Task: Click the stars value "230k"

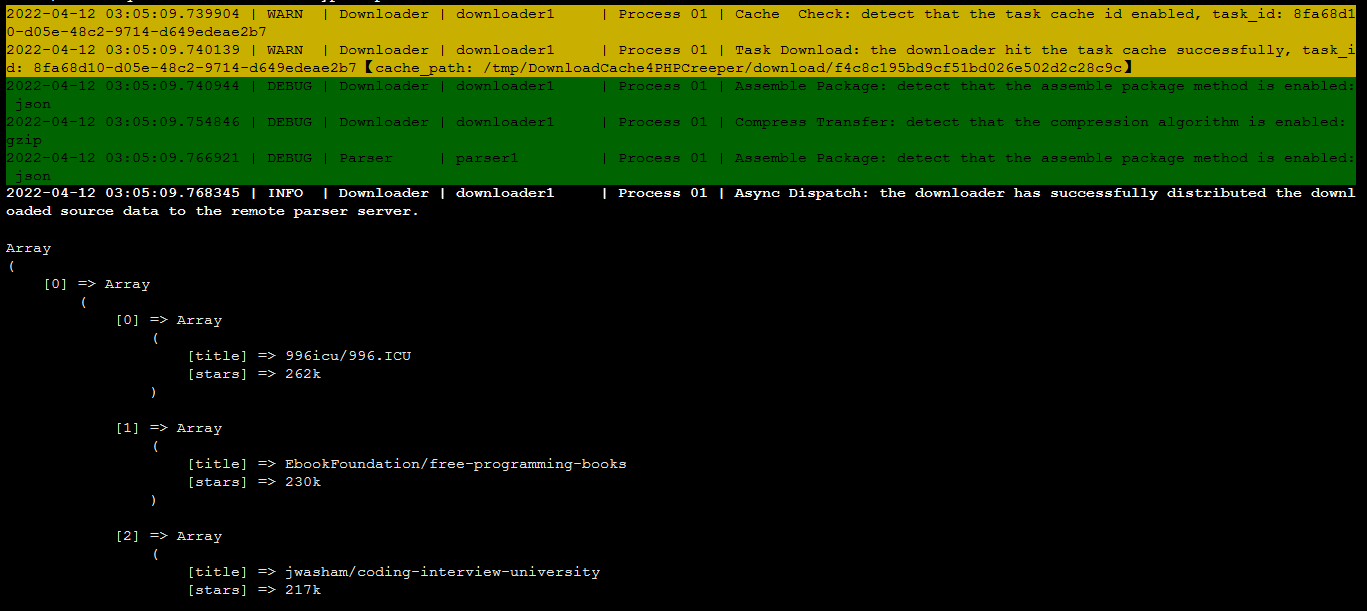Action: pos(303,482)
